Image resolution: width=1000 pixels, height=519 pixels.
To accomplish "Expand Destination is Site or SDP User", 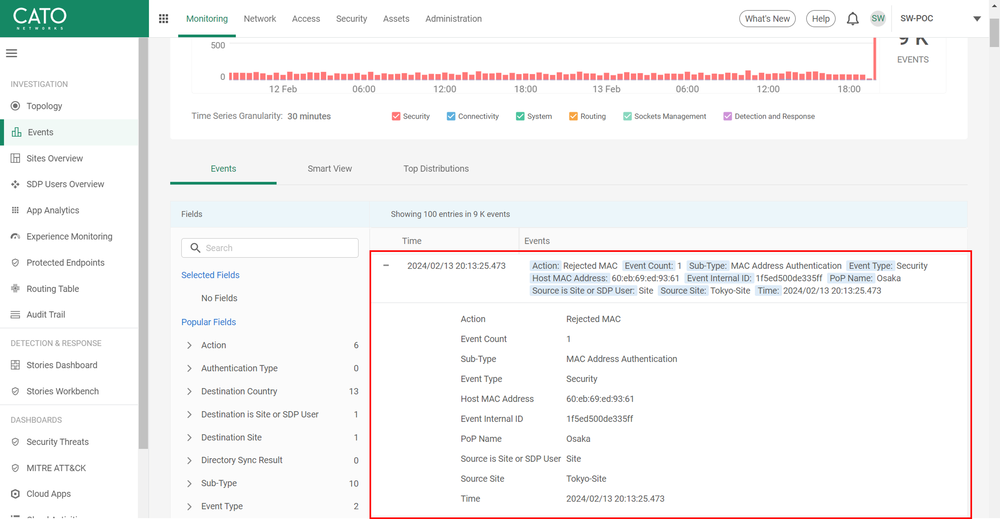I will (189, 414).
